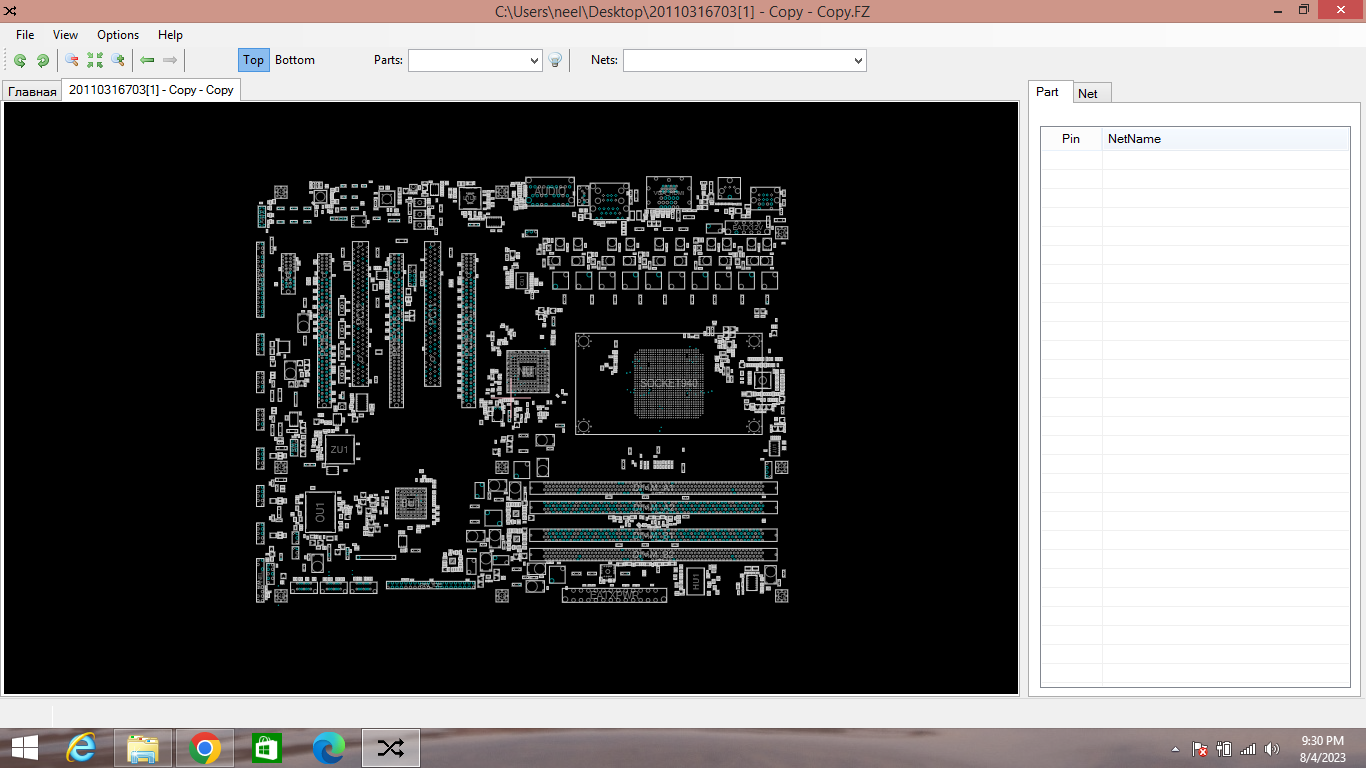Switch to the Net panel tab
The width and height of the screenshot is (1366, 768).
point(1088,93)
